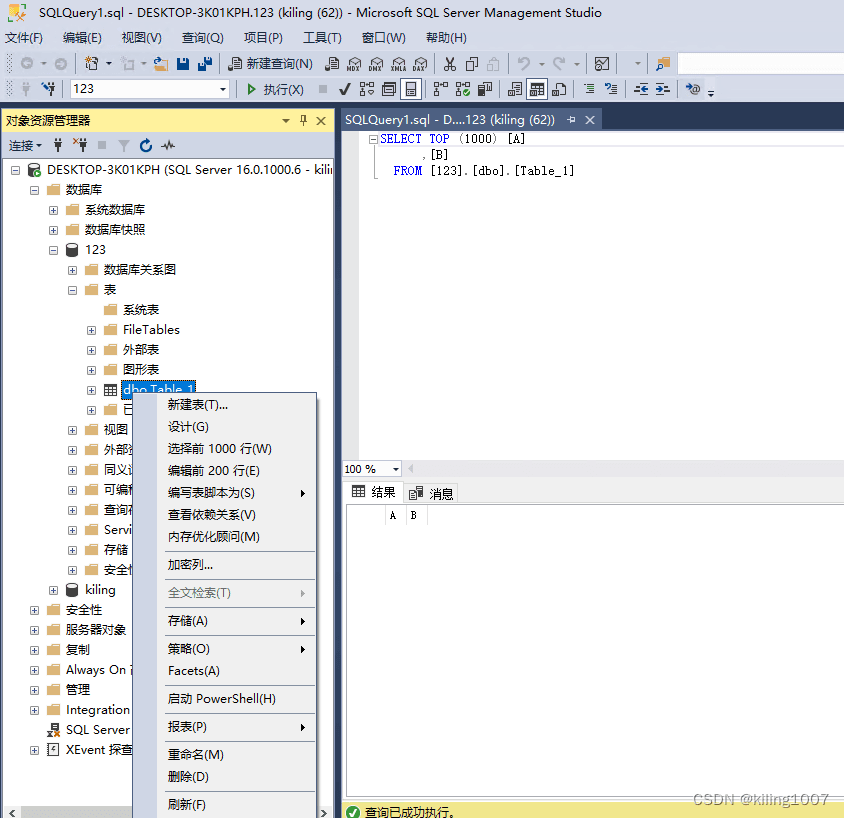The width and height of the screenshot is (844, 818).
Task: Click the Connect Object Explorer plug icon
Action: (x=58, y=145)
